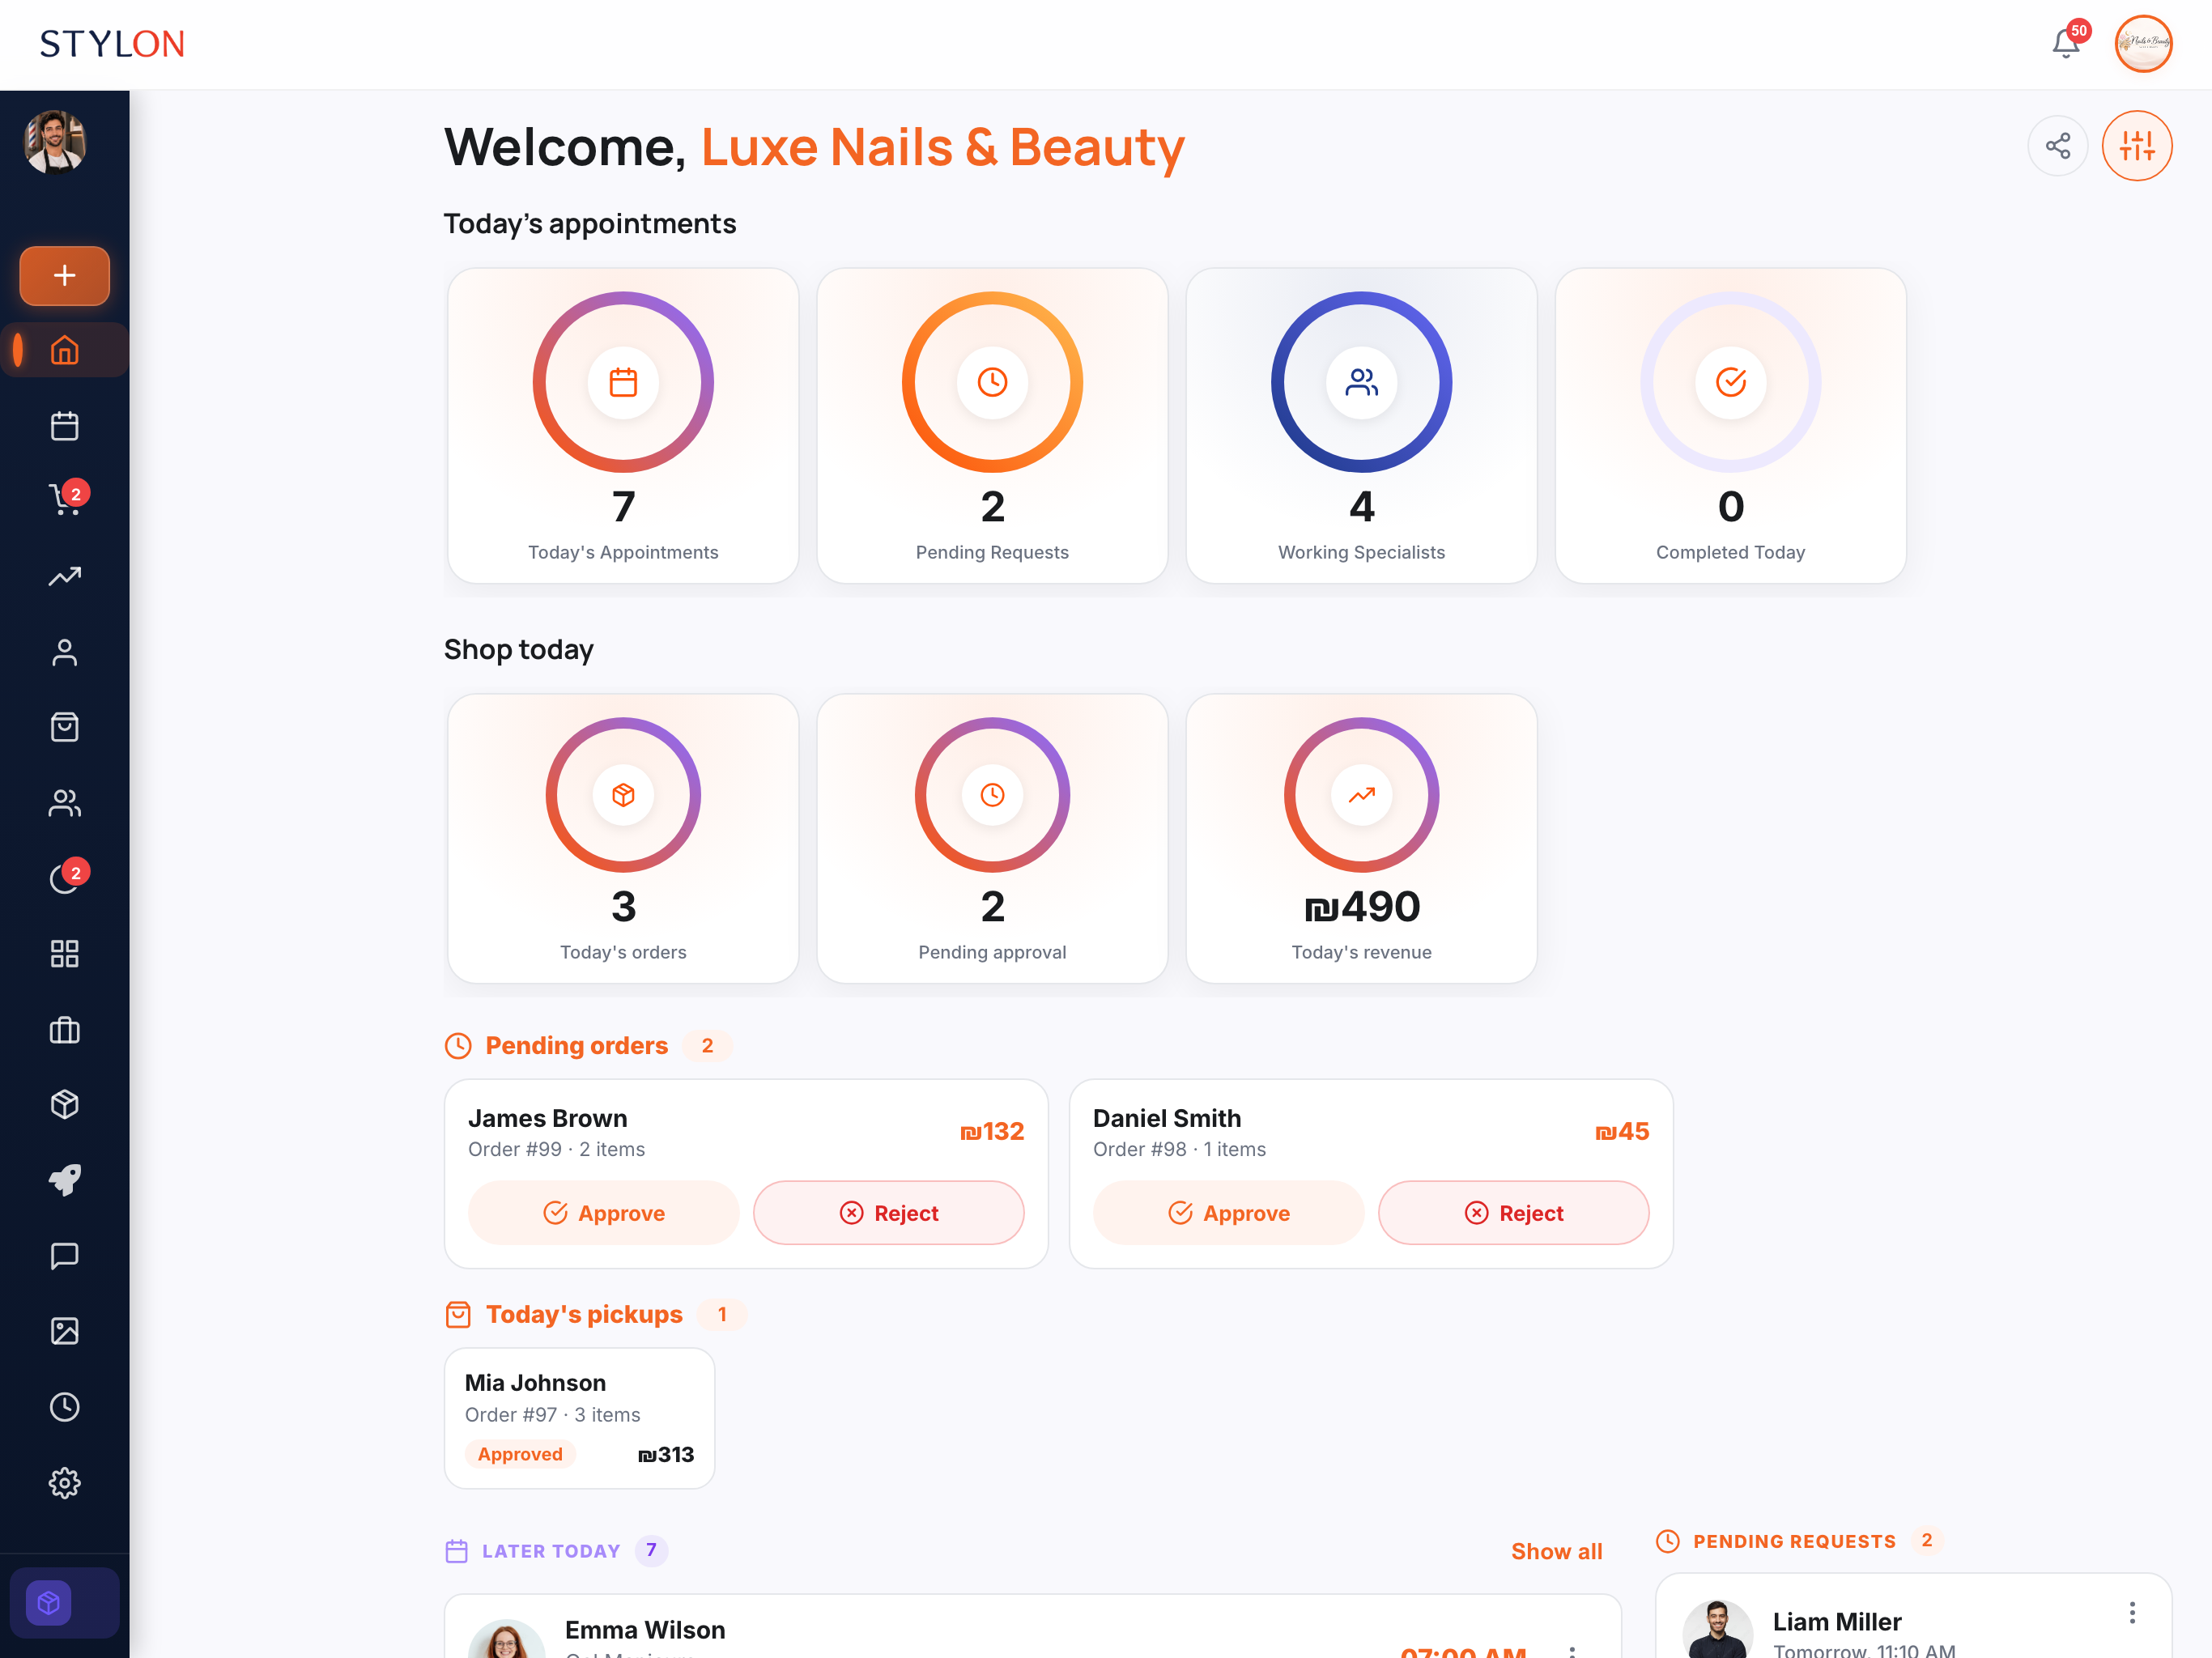The height and width of the screenshot is (1658, 2212).
Task: Click the LATER TODAY heading
Action: (551, 1551)
